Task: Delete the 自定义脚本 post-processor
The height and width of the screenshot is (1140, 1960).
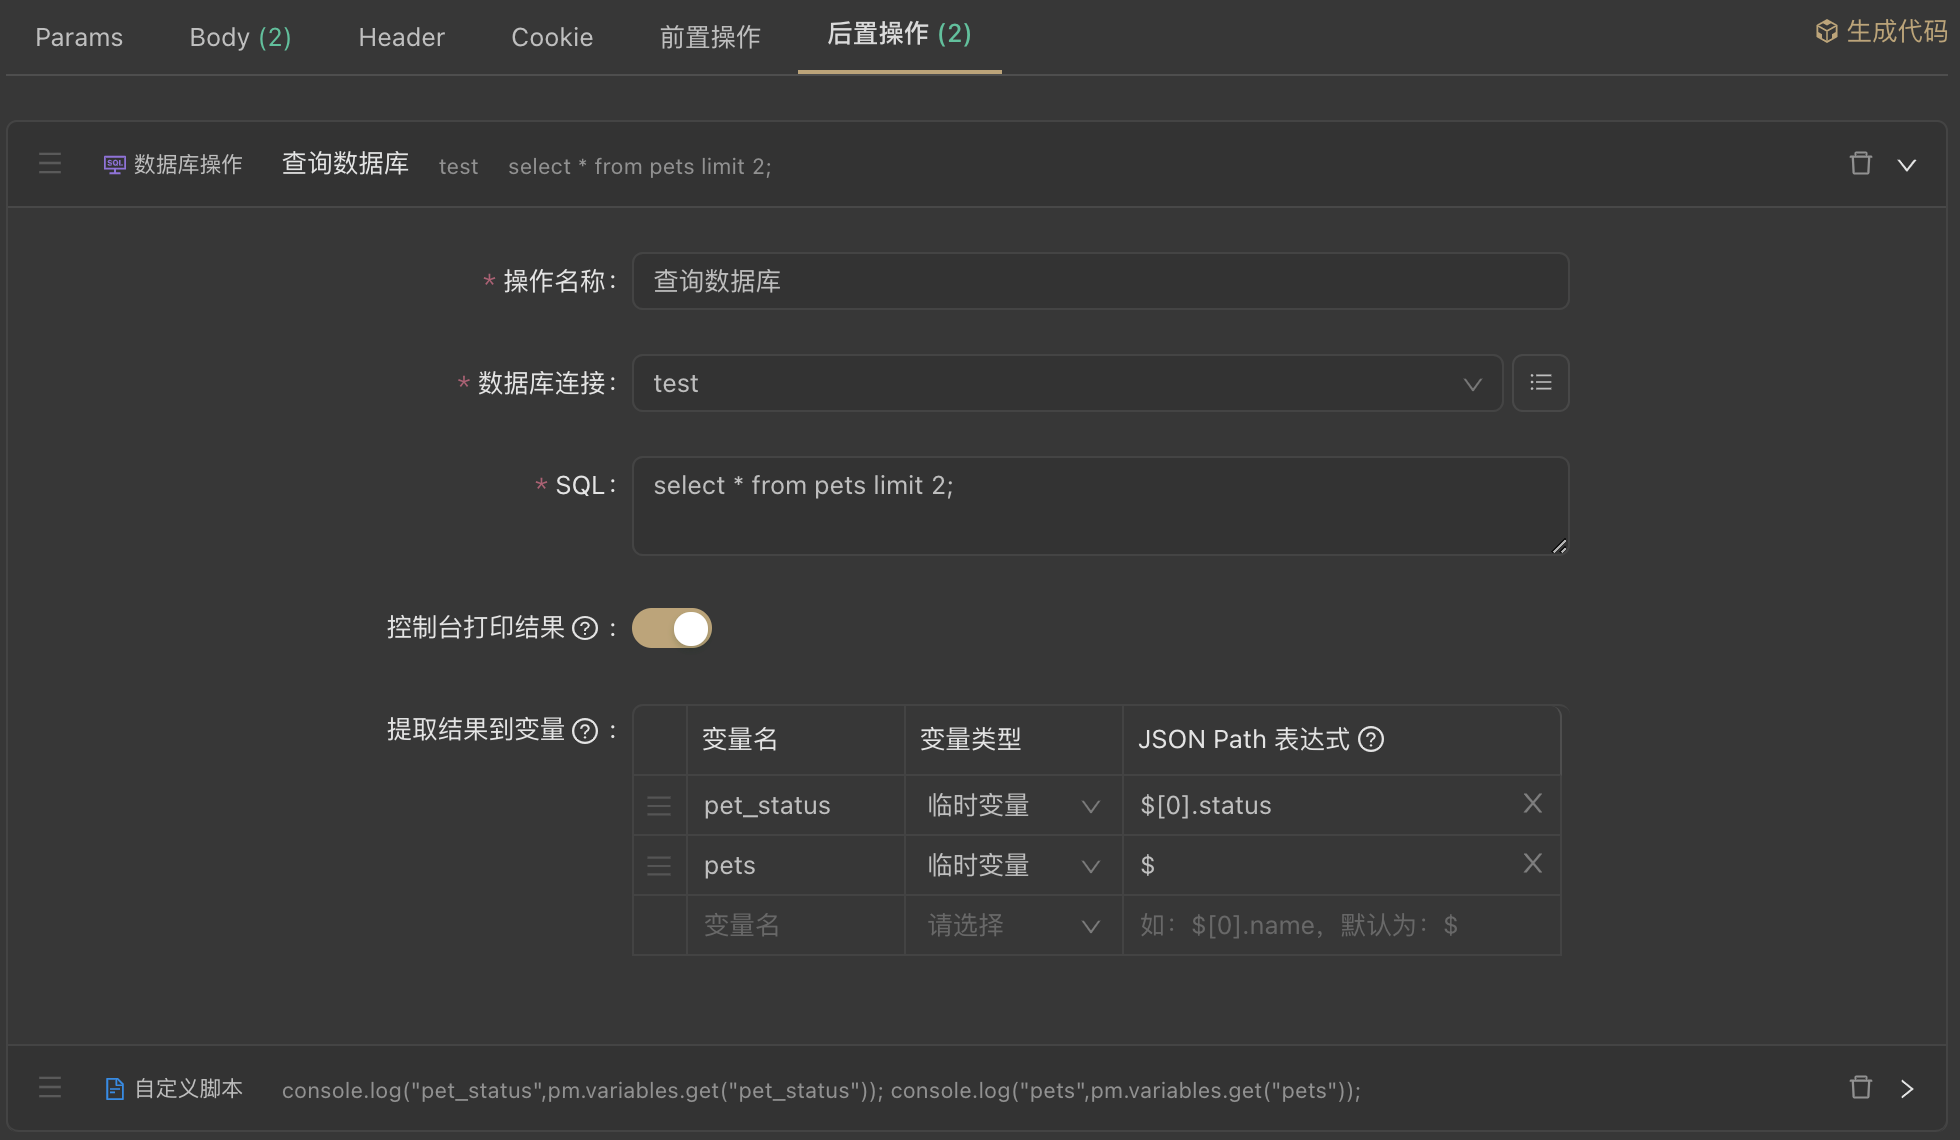Action: tap(1860, 1088)
